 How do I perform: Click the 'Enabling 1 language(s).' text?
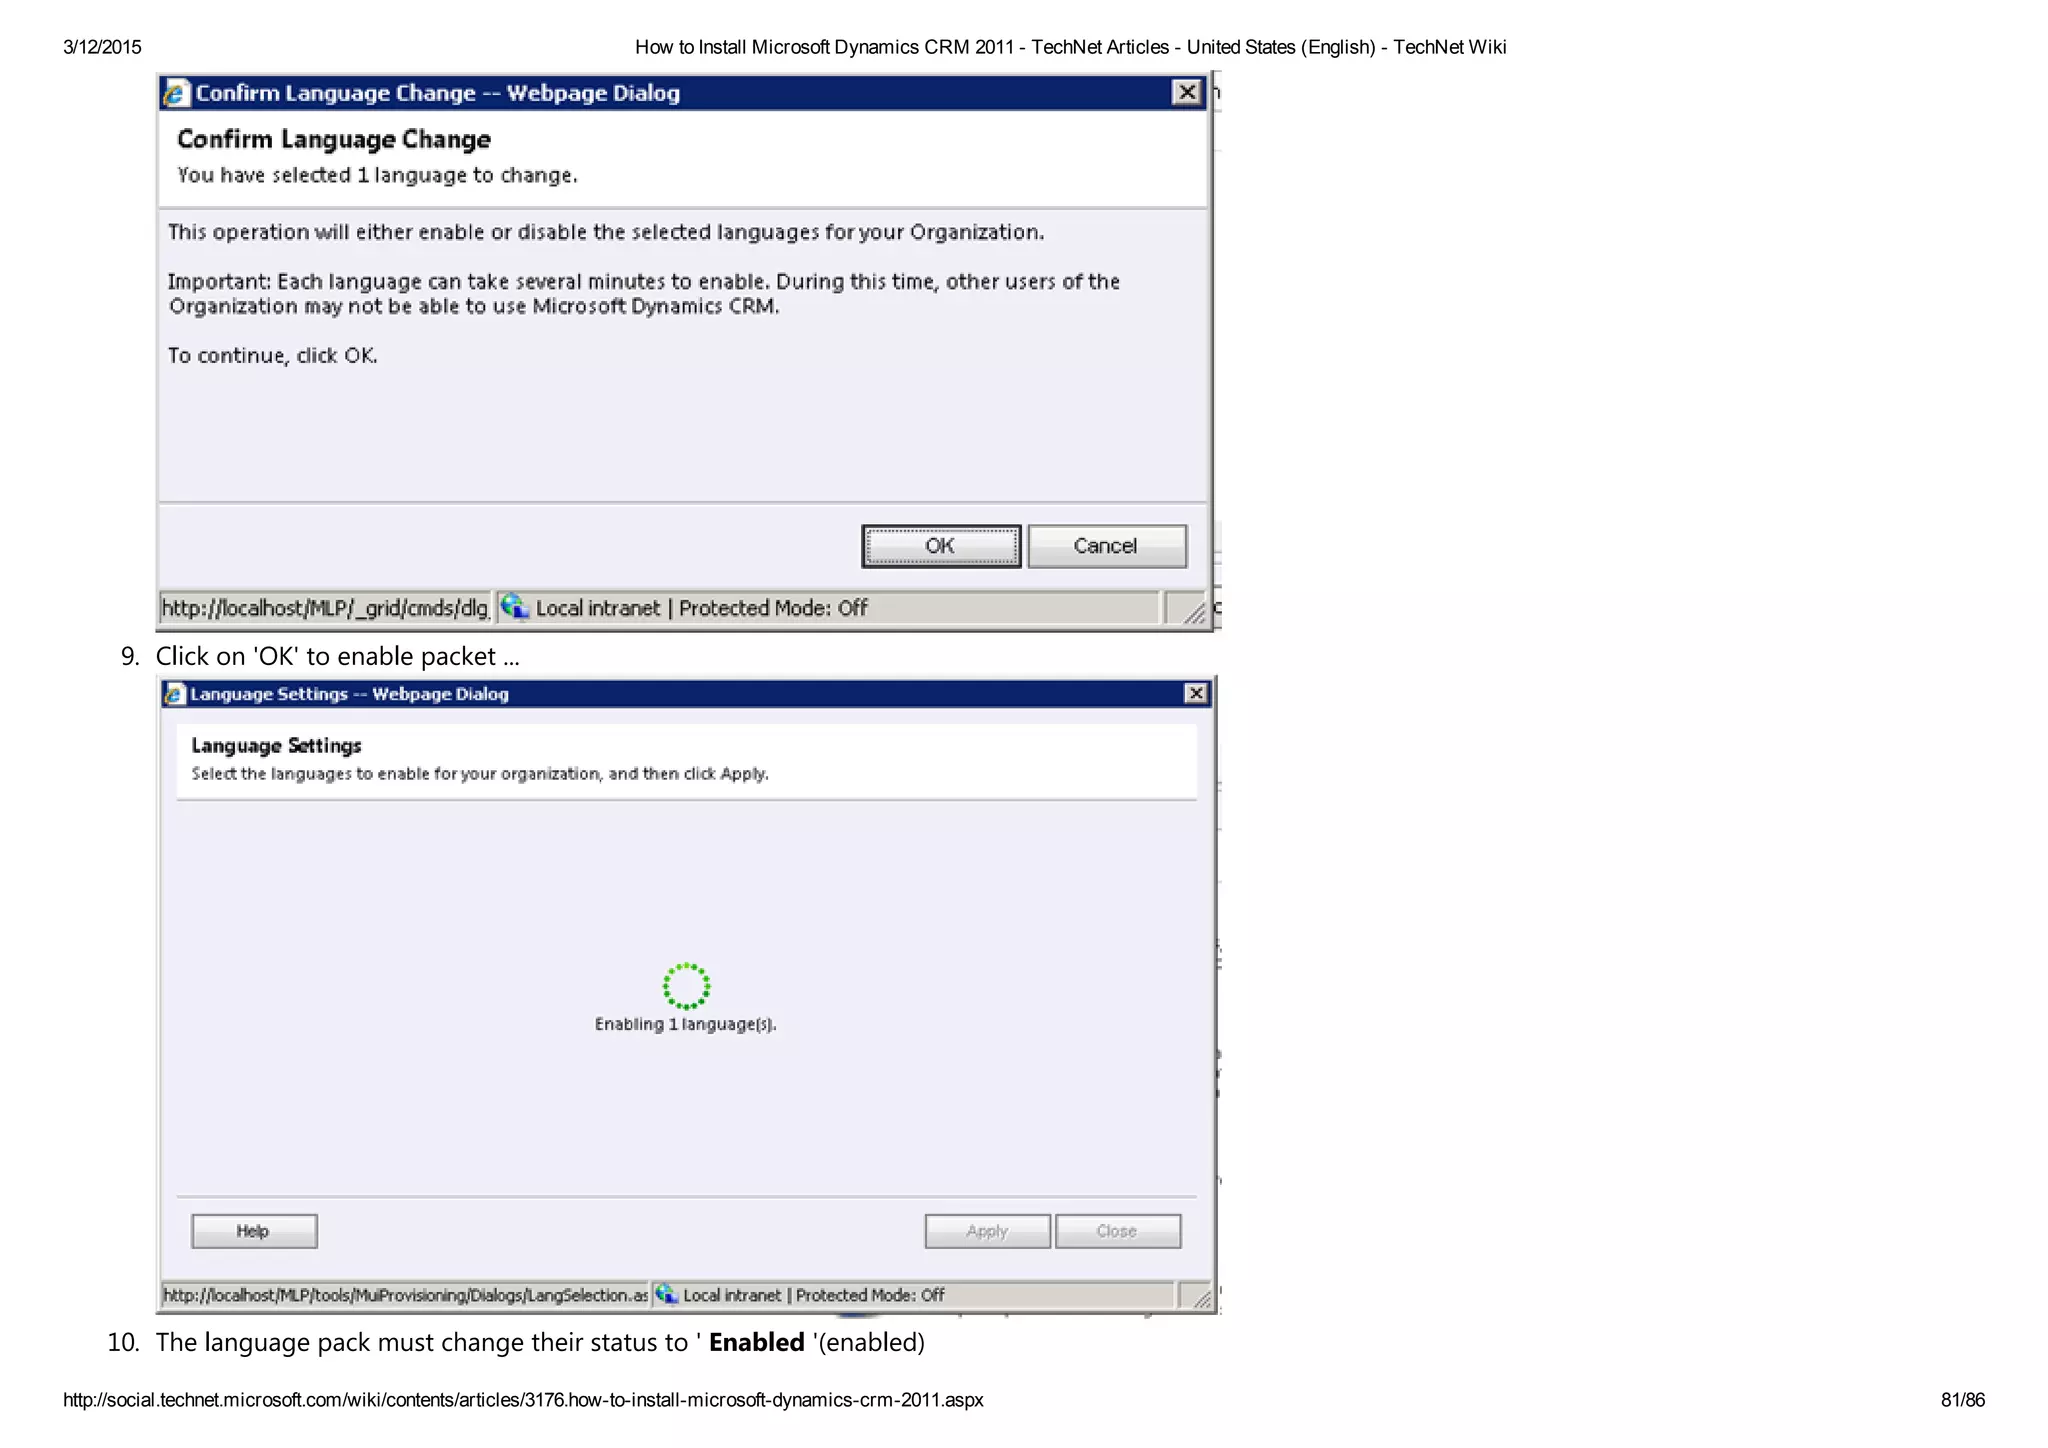pyautogui.click(x=686, y=1024)
